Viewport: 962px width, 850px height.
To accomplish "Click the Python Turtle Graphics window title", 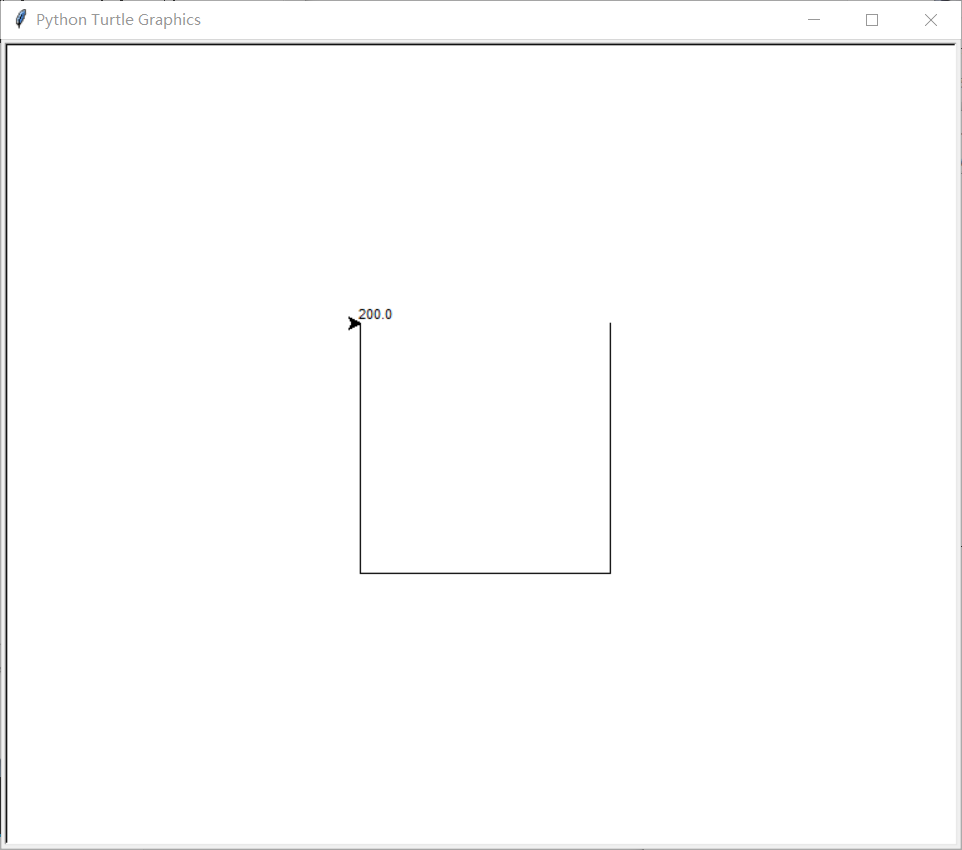I will click(x=118, y=20).
